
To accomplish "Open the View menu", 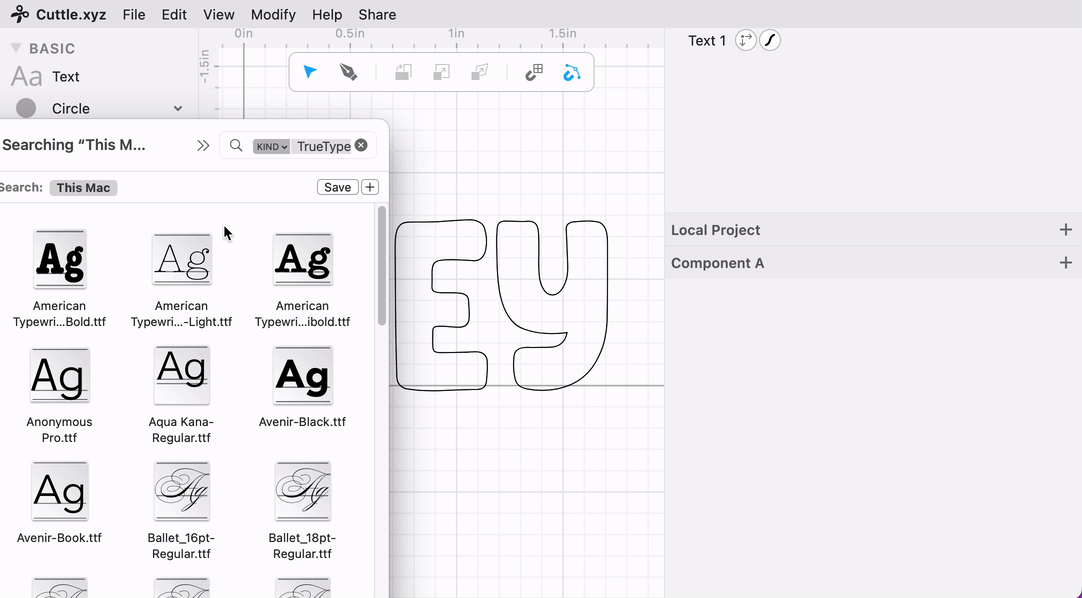I will pyautogui.click(x=218, y=14).
